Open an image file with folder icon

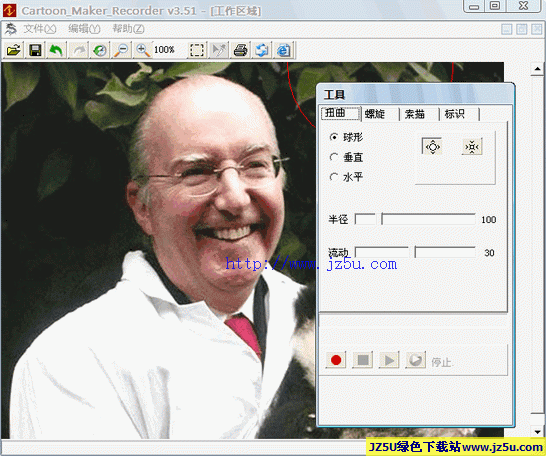pos(14,50)
